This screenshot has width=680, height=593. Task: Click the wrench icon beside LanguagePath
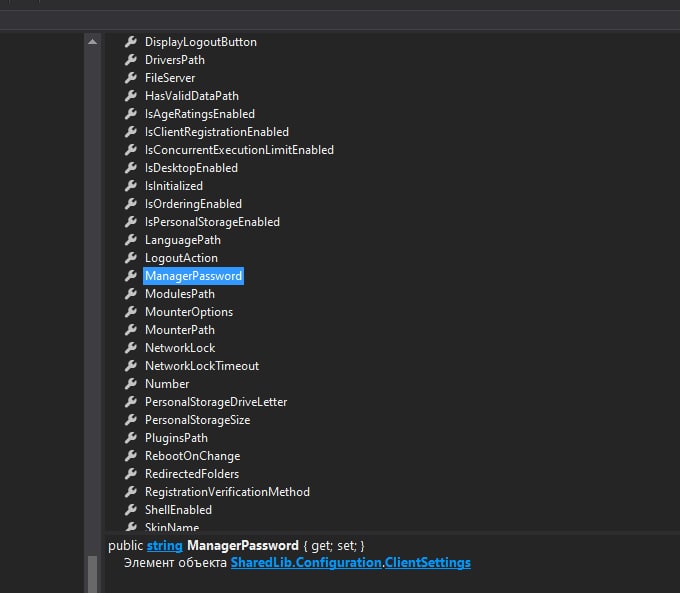[x=131, y=240]
